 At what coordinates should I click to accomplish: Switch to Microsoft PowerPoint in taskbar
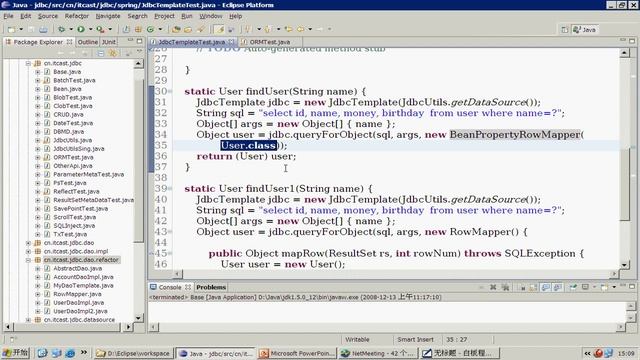click(297, 353)
